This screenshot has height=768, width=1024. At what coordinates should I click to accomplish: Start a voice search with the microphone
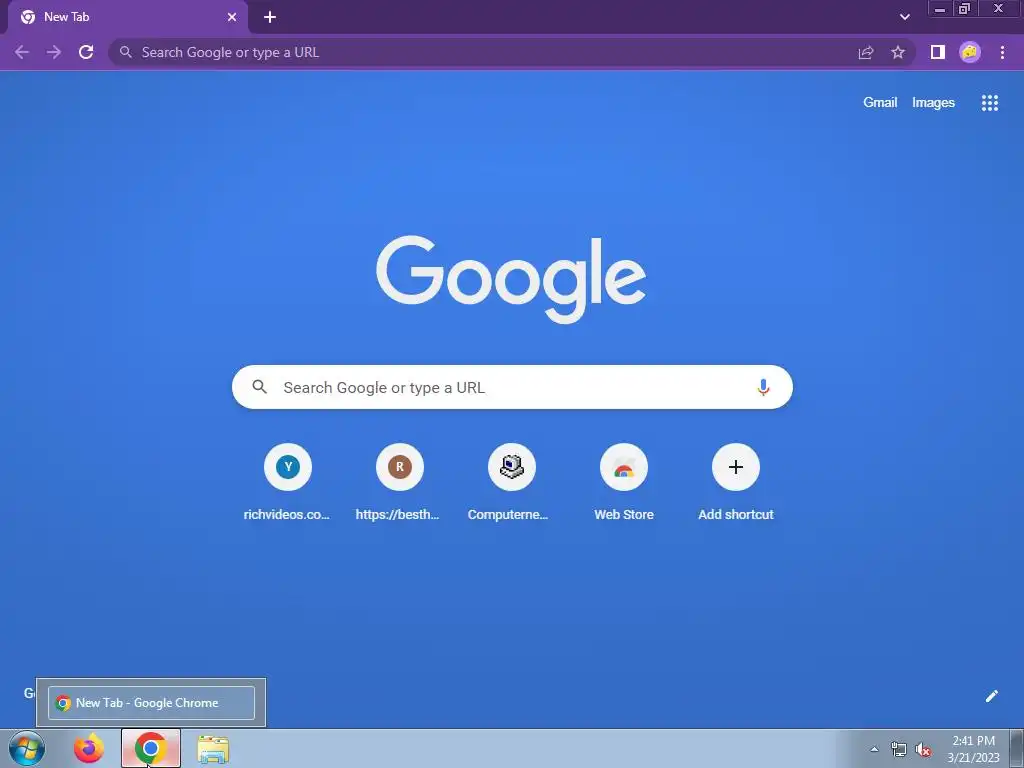[763, 387]
